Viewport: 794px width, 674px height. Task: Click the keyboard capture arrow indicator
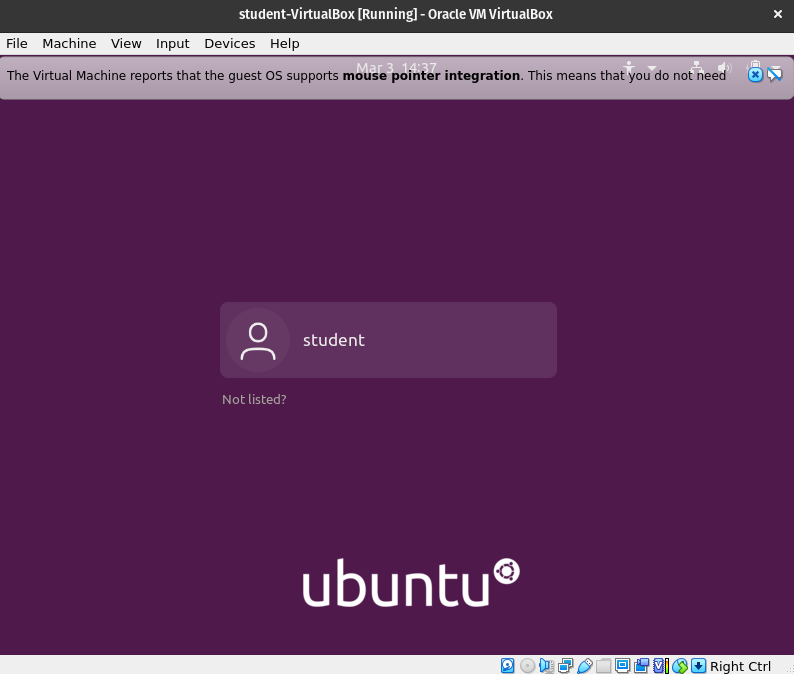pos(699,666)
